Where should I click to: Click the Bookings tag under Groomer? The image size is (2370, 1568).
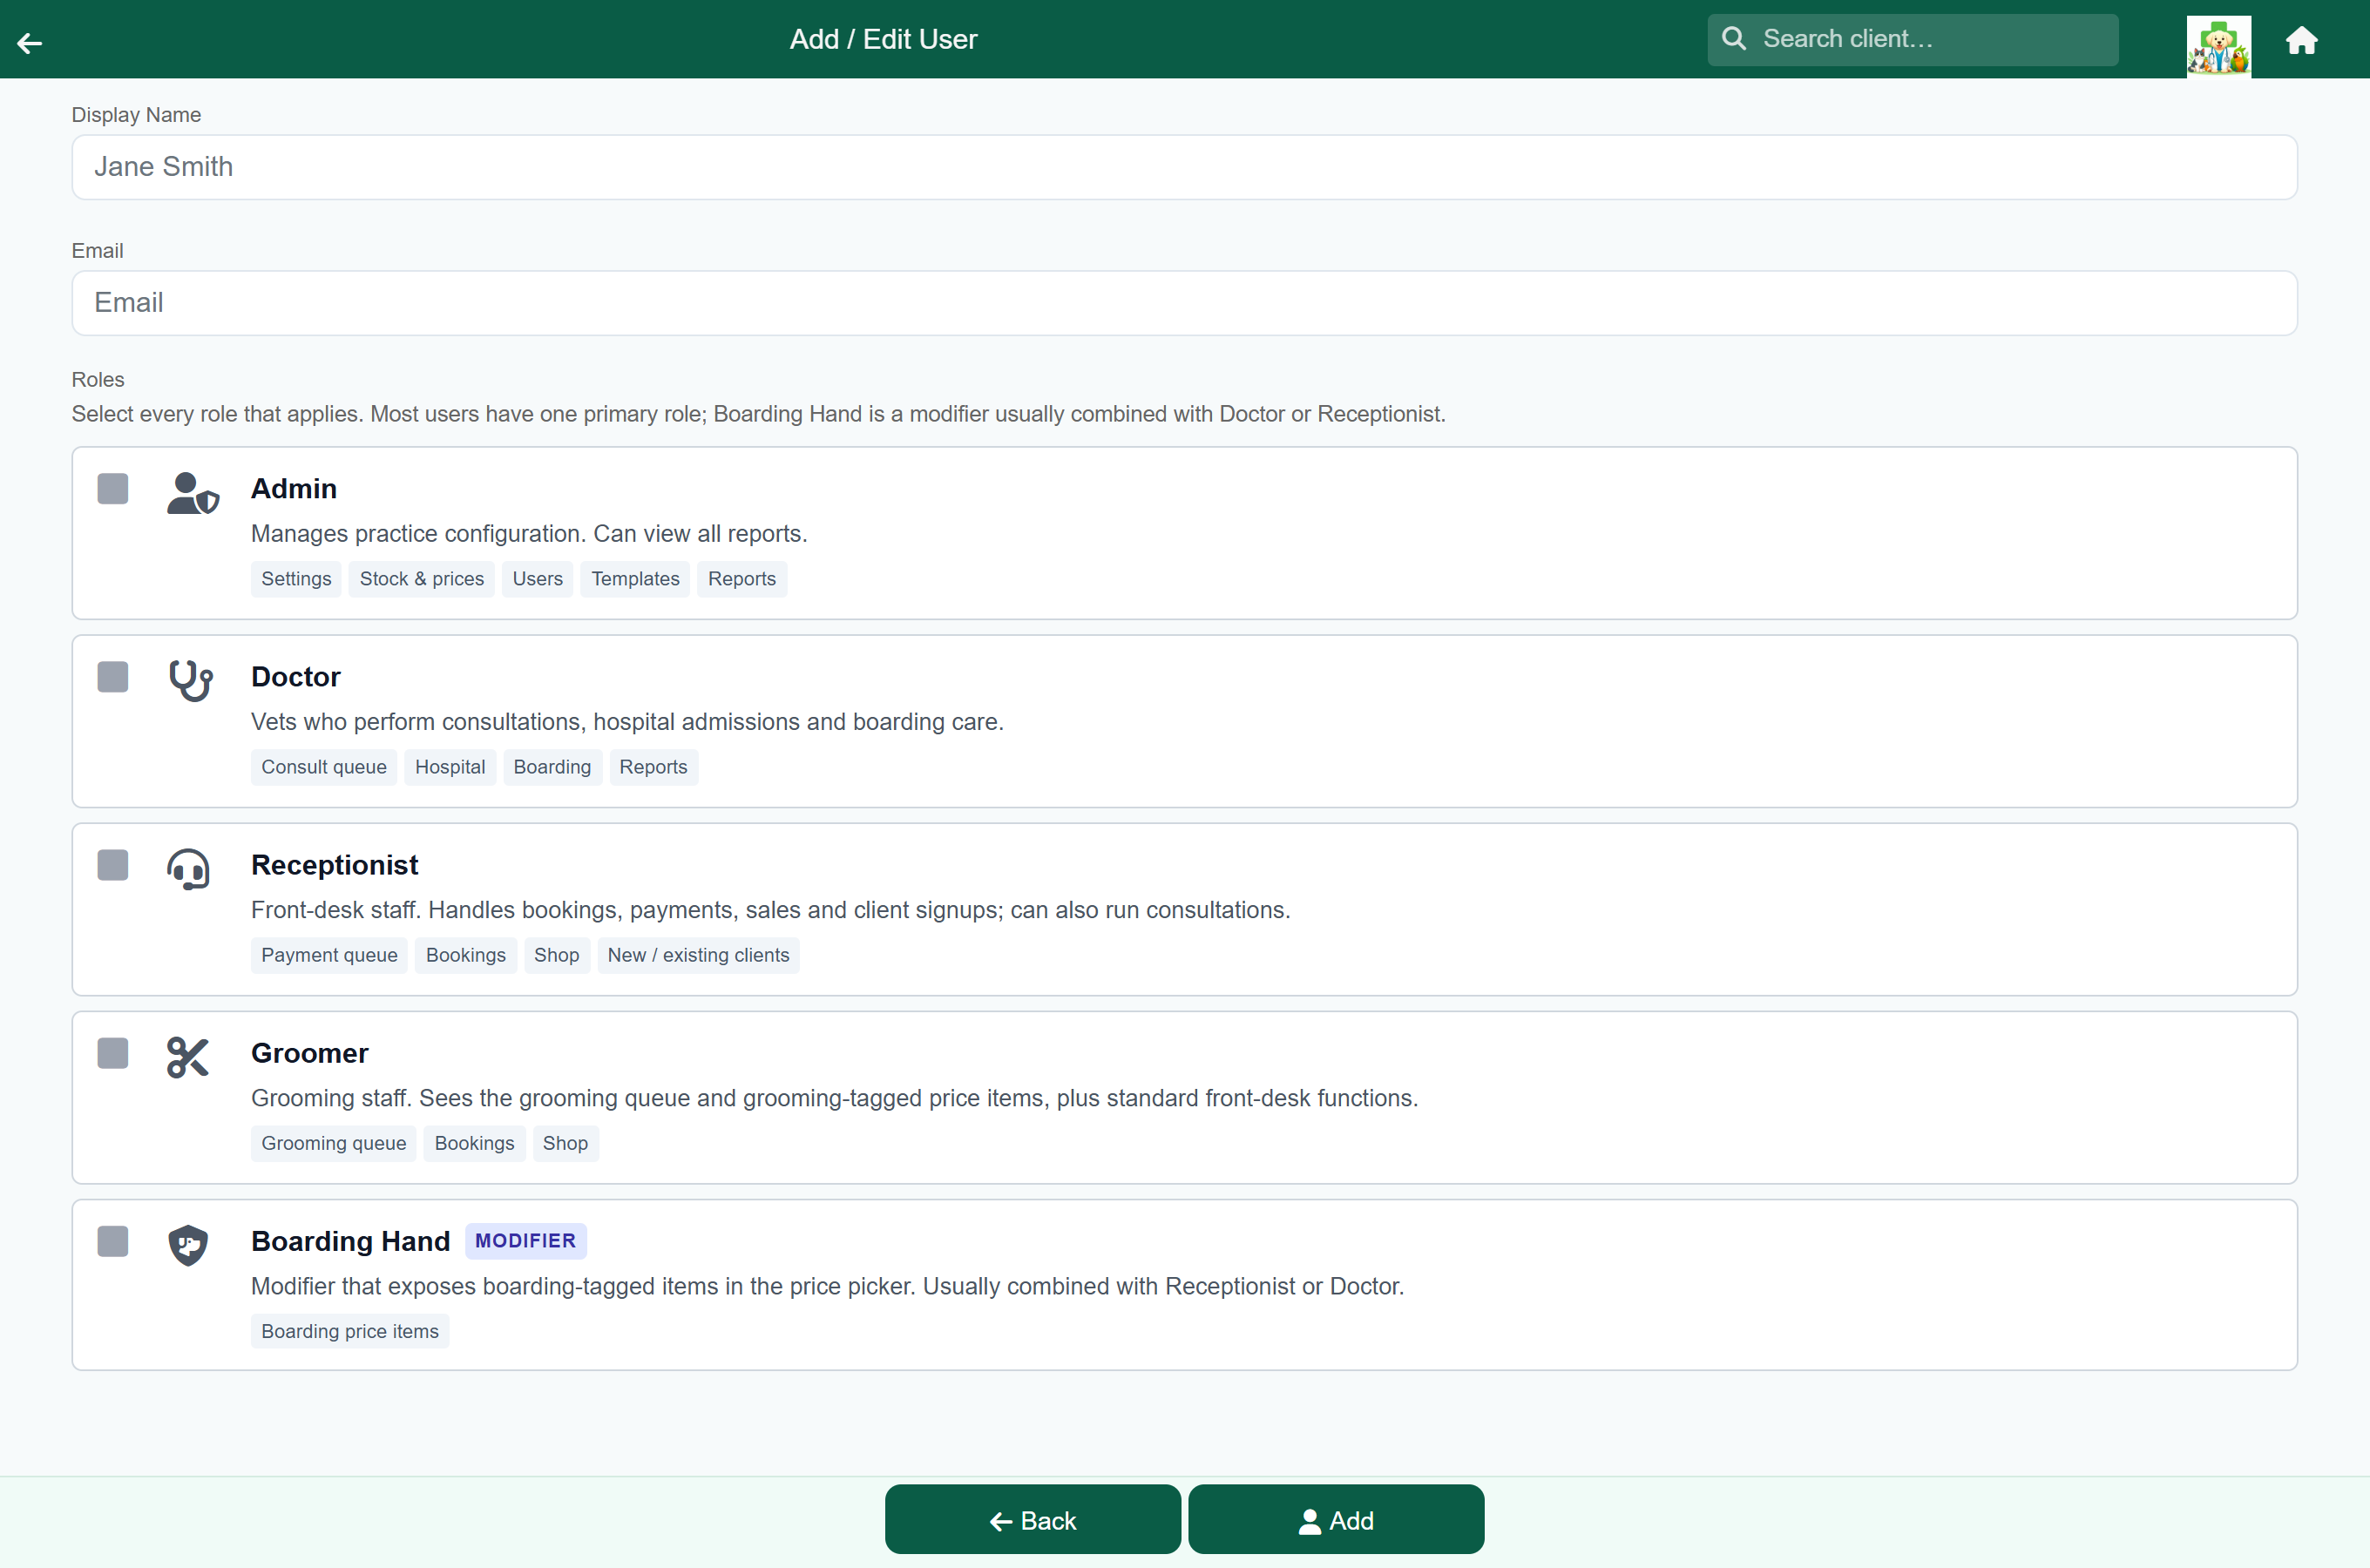point(475,1143)
